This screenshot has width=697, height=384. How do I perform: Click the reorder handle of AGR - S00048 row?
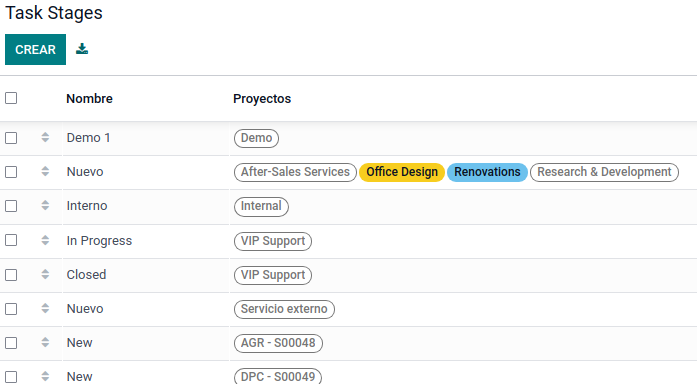pos(45,342)
